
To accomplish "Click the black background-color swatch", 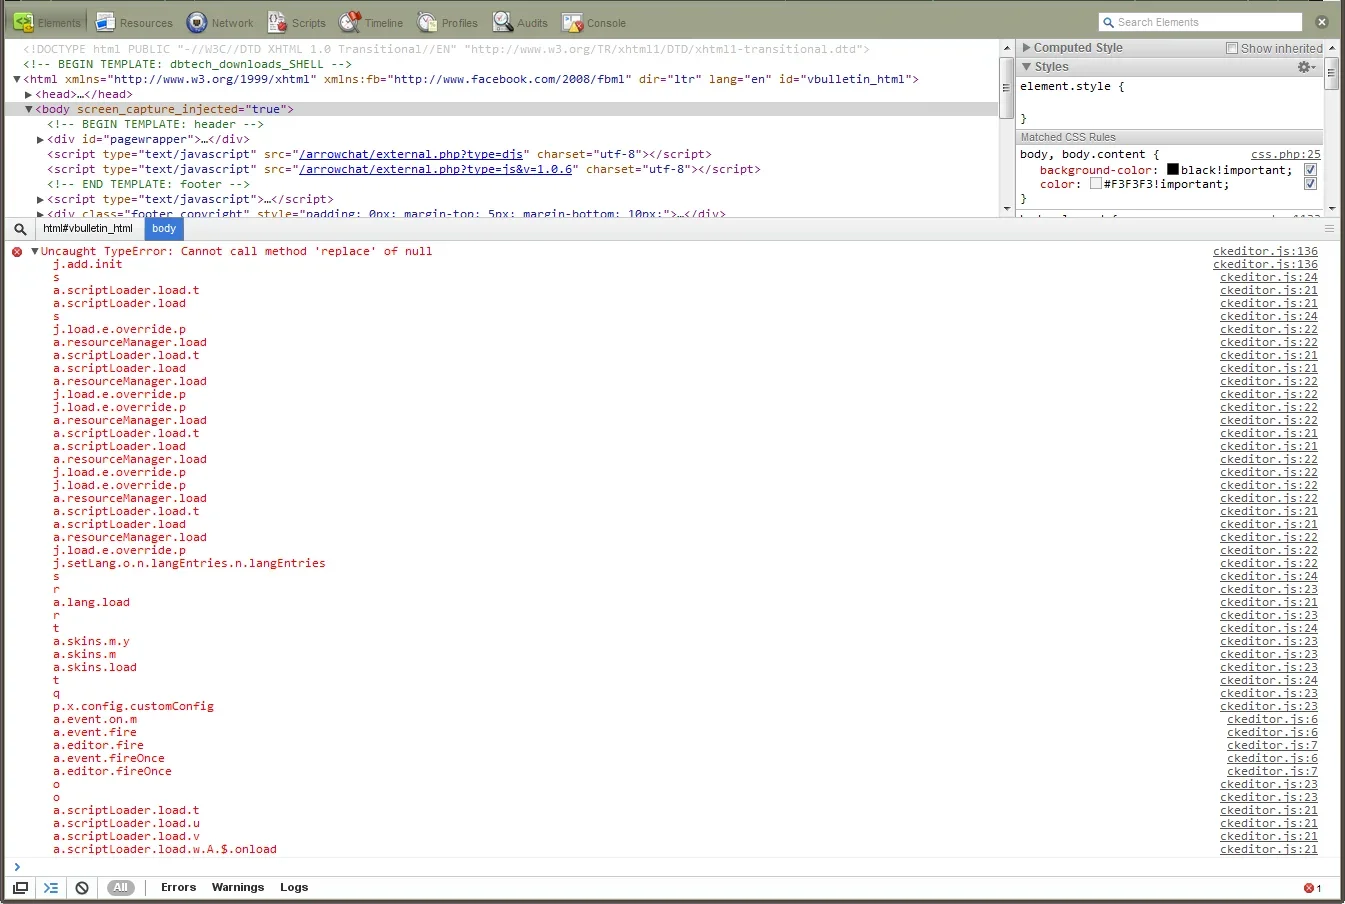I will pos(1172,169).
